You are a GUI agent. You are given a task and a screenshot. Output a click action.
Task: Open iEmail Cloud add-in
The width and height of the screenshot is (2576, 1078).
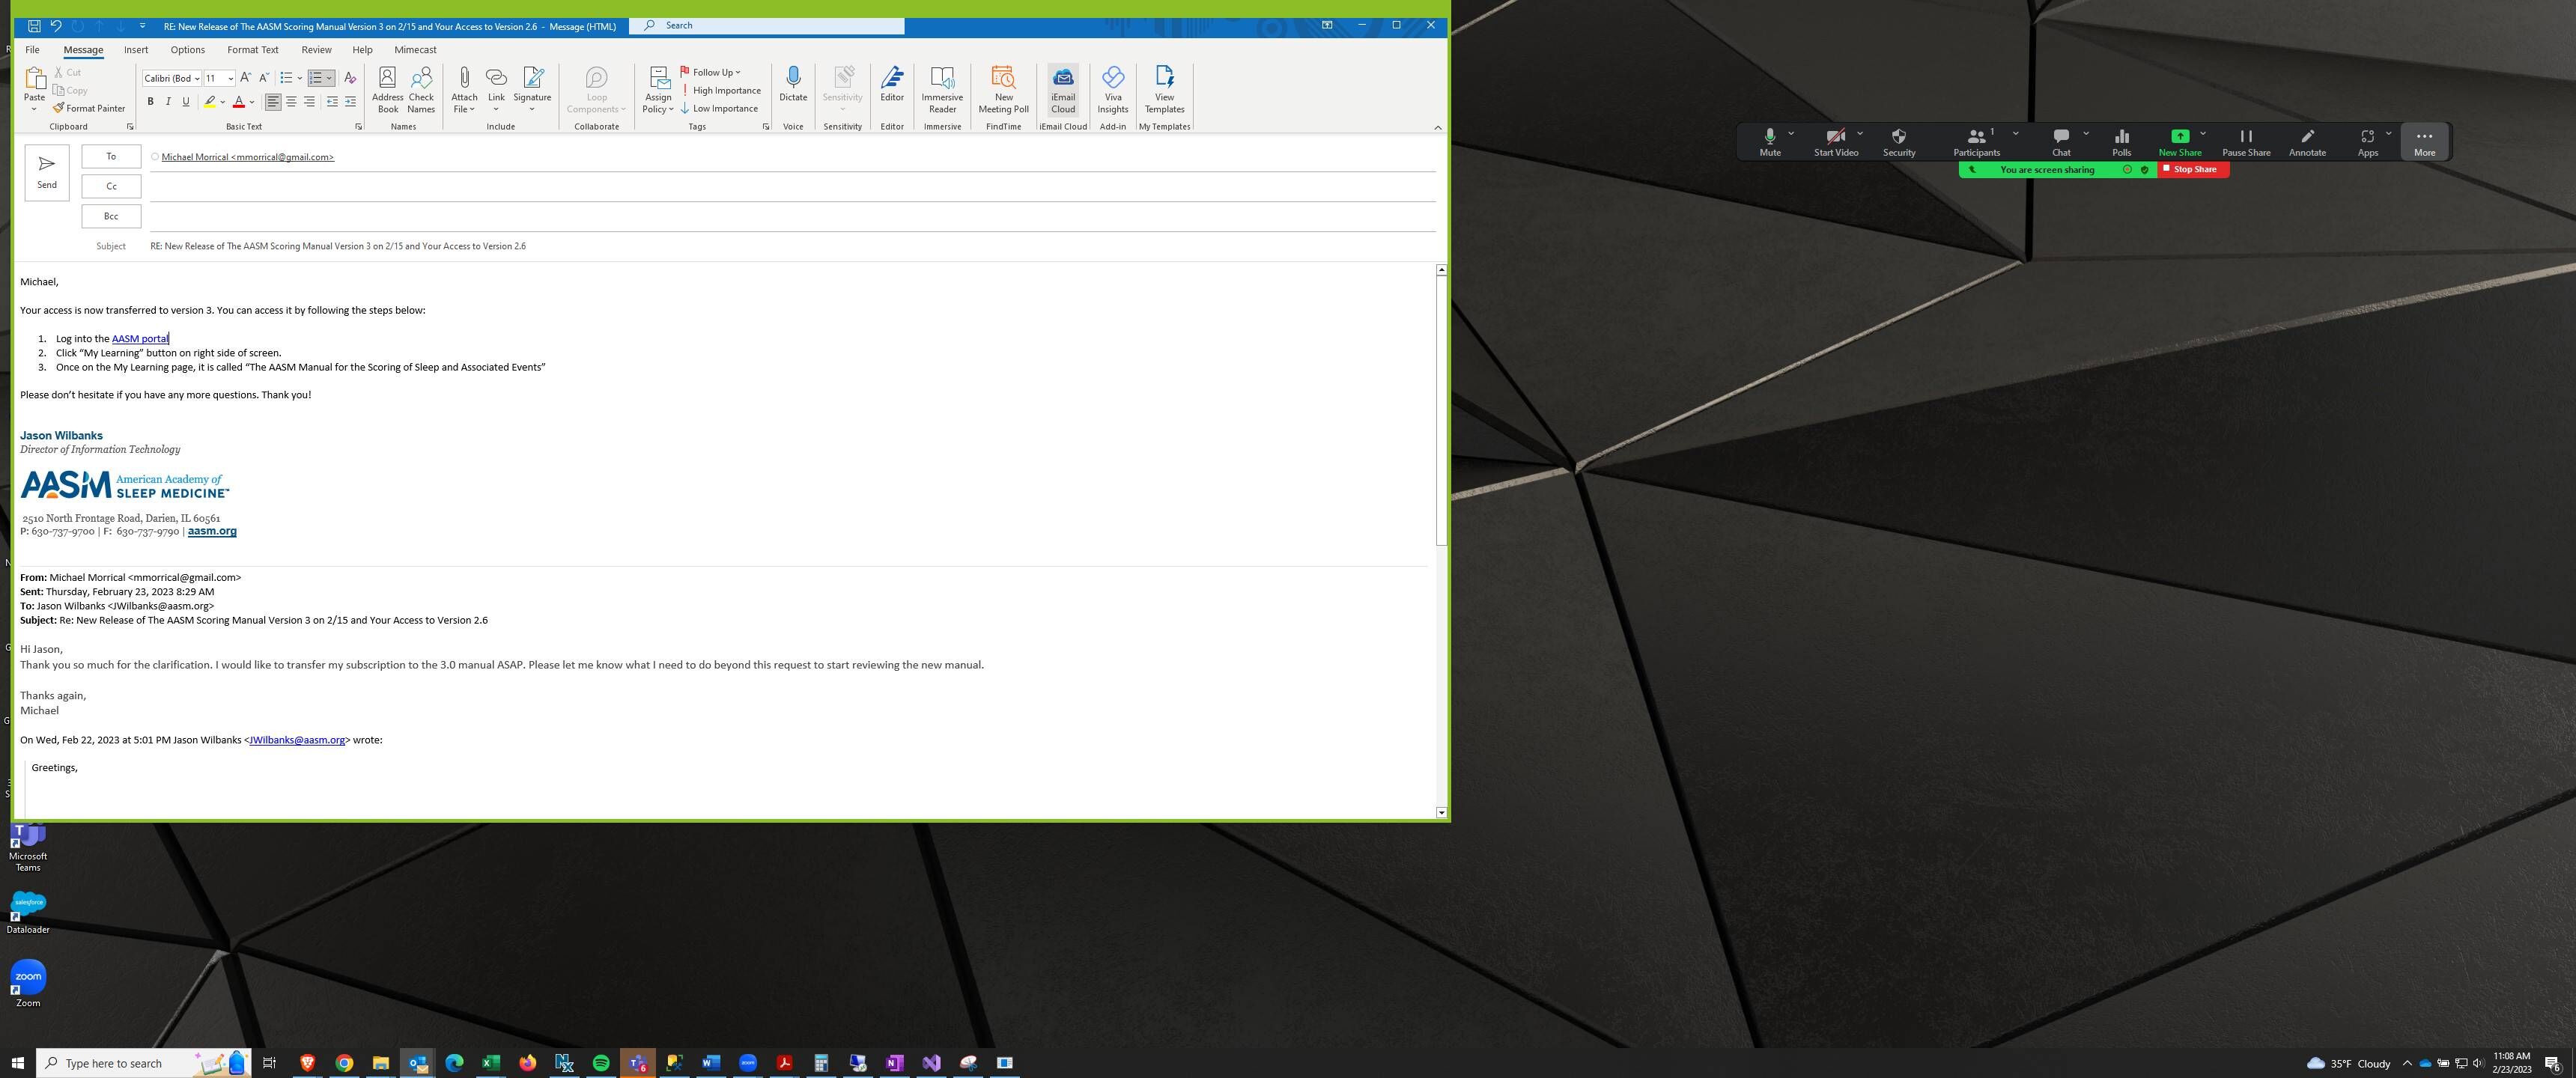(x=1063, y=90)
